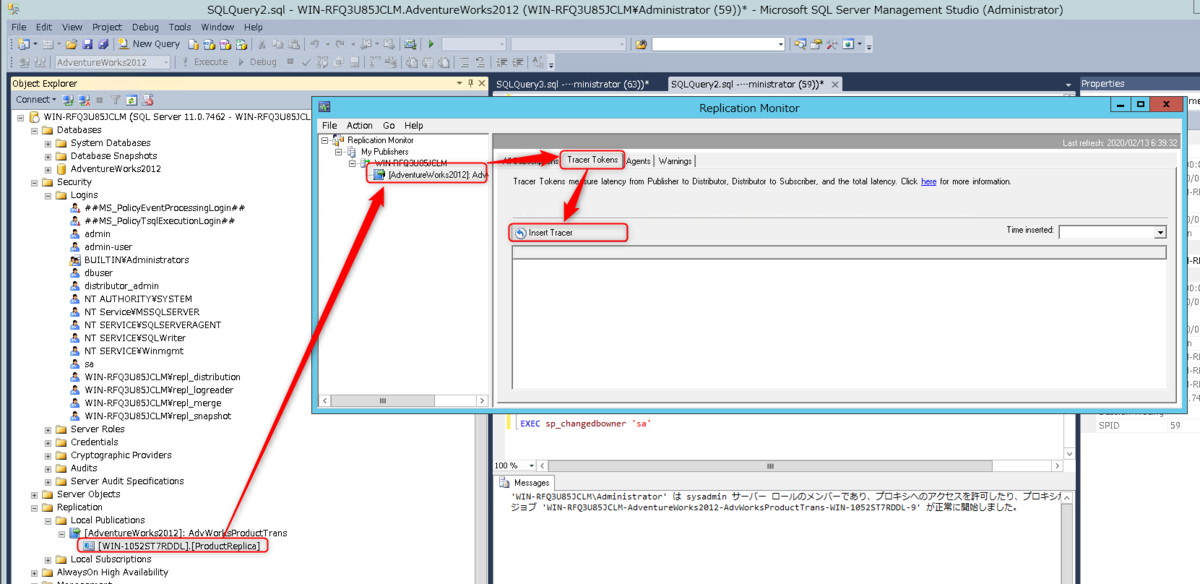Select the admin login icon

click(x=75, y=233)
